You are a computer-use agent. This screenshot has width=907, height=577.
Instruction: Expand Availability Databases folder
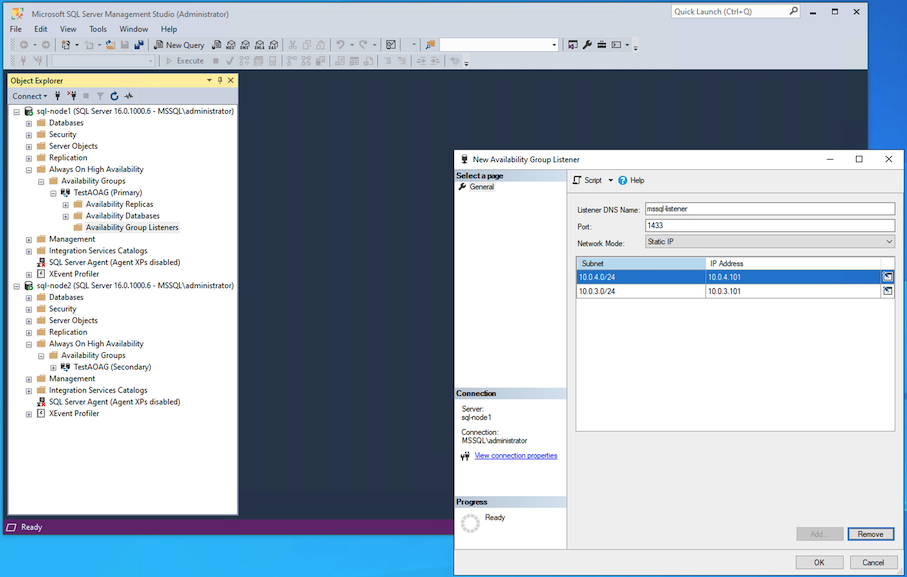coord(66,216)
